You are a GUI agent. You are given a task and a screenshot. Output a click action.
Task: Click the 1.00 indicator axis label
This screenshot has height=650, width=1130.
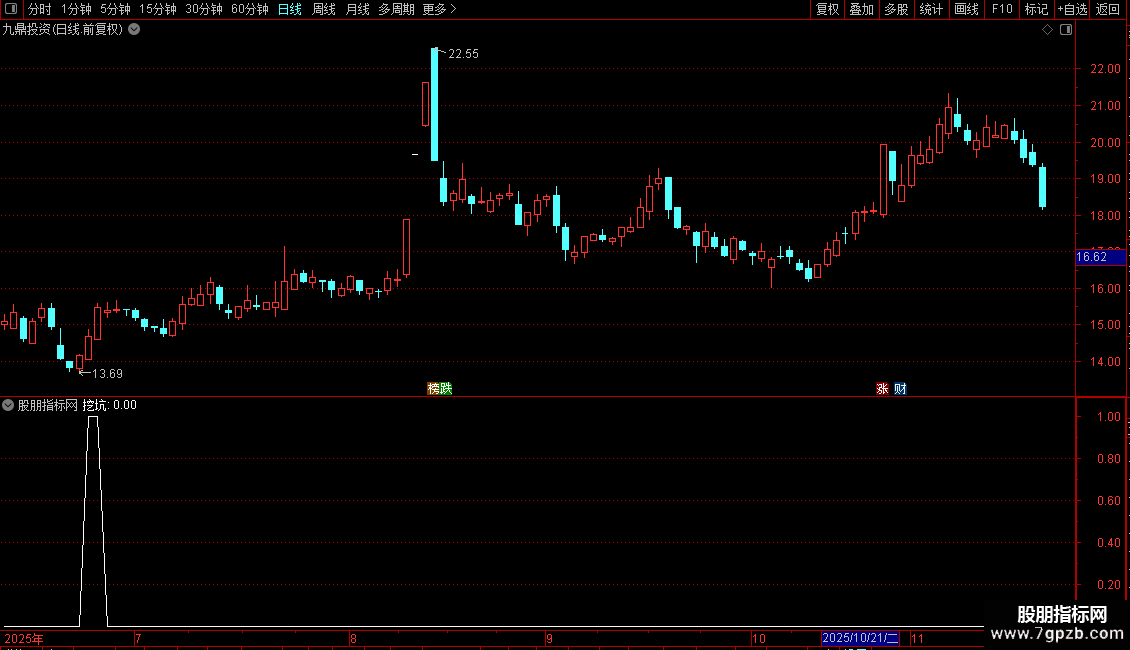coord(1108,417)
